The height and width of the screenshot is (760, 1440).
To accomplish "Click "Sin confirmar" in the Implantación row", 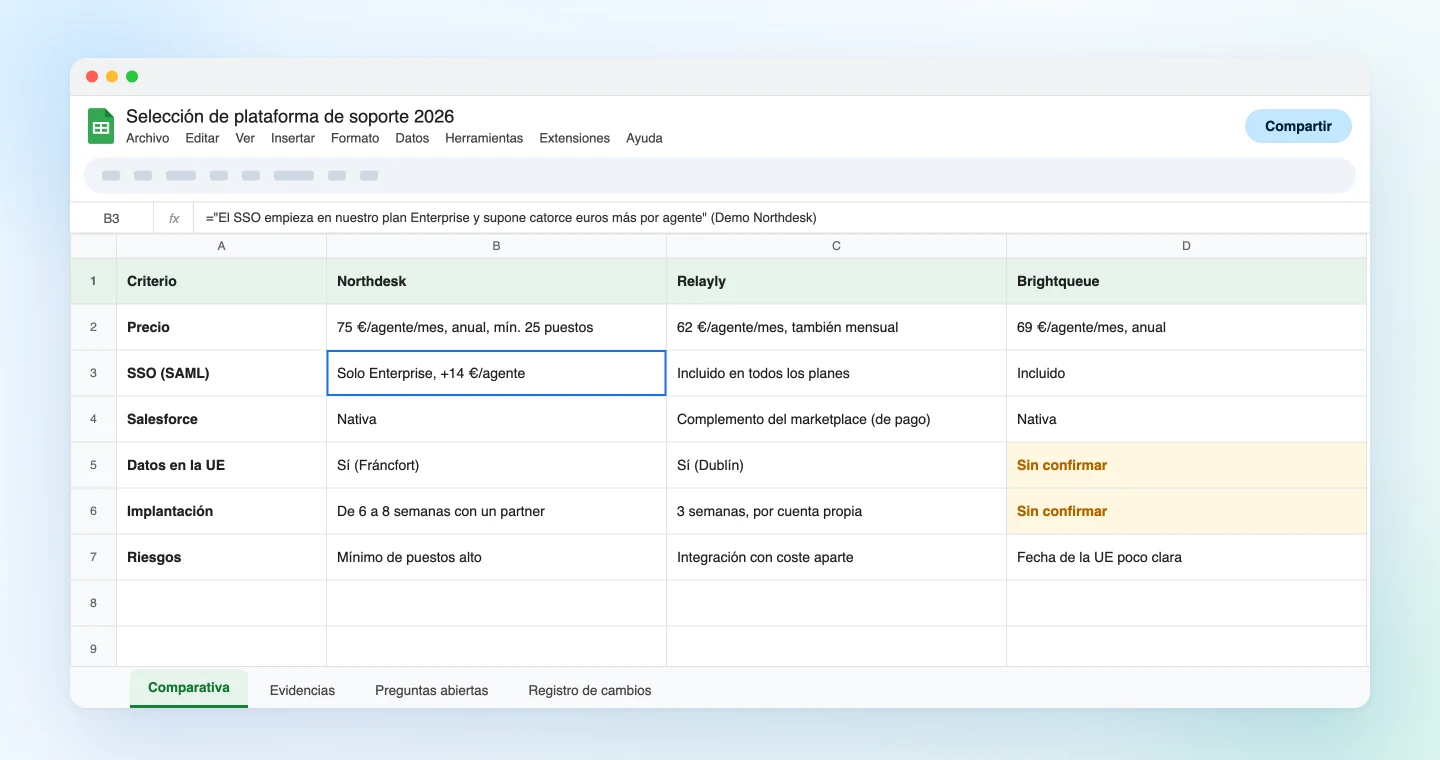I will point(1187,511).
